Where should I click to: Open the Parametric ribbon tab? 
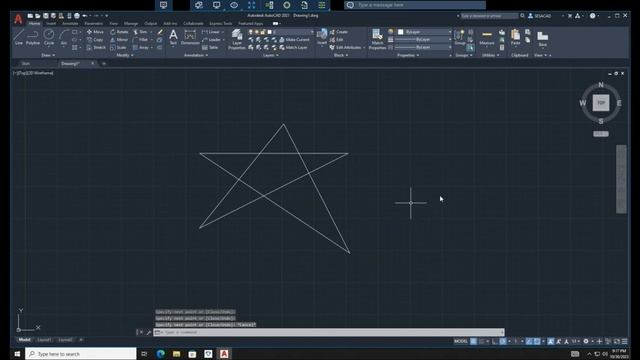[x=94, y=24]
